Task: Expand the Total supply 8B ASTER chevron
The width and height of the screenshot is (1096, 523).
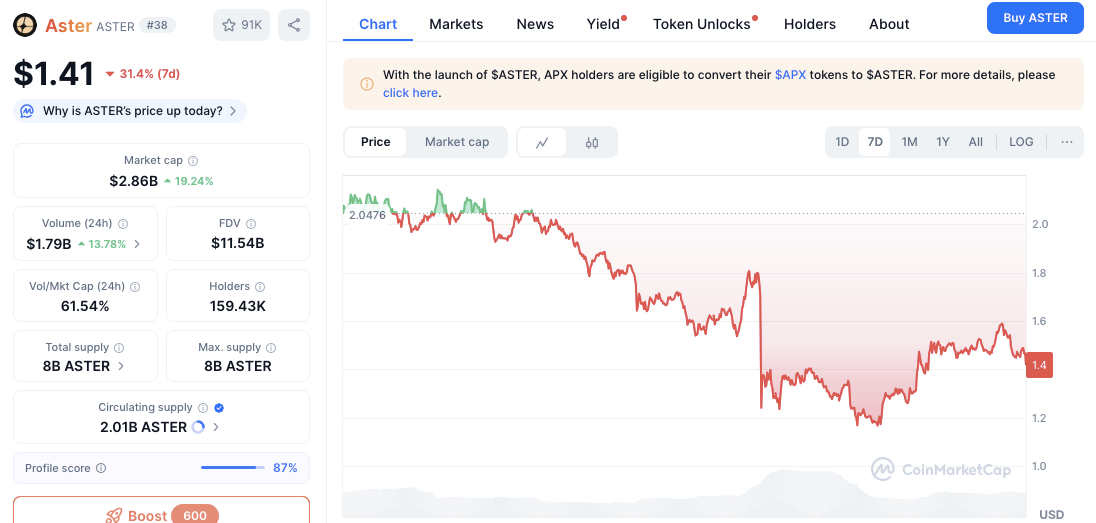Action: tap(122, 366)
